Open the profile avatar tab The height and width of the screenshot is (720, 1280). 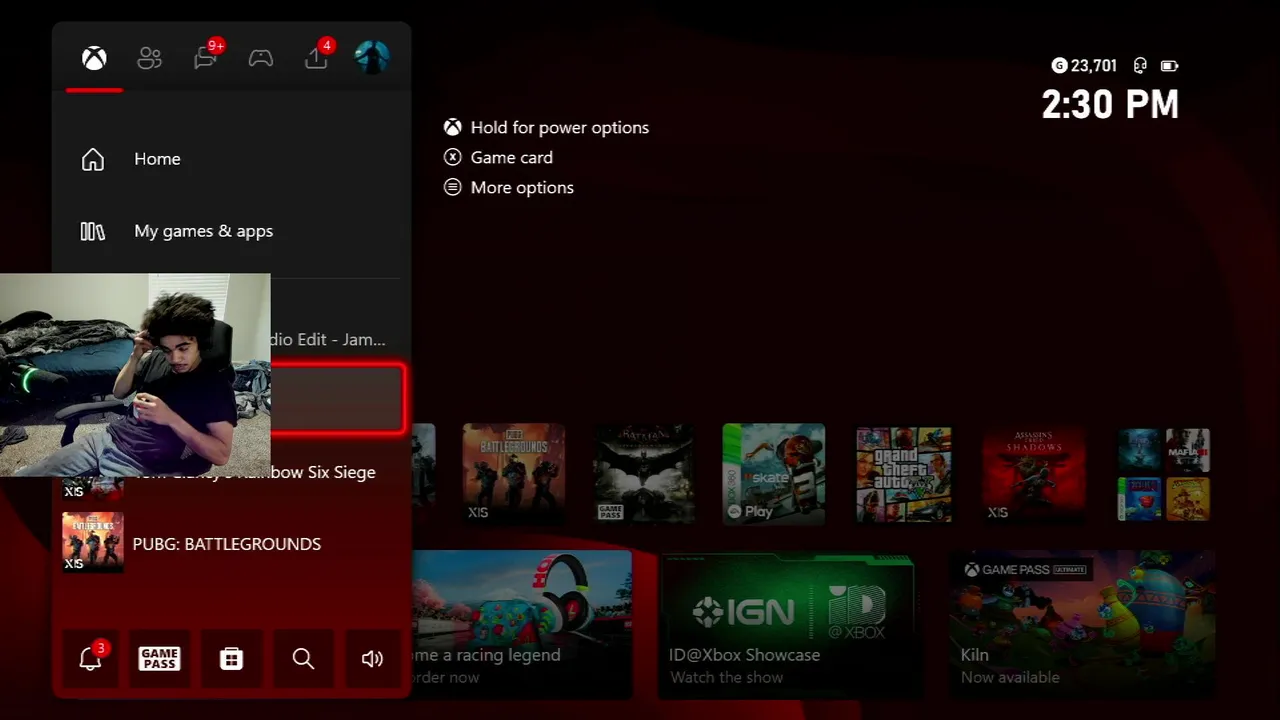[372, 57]
